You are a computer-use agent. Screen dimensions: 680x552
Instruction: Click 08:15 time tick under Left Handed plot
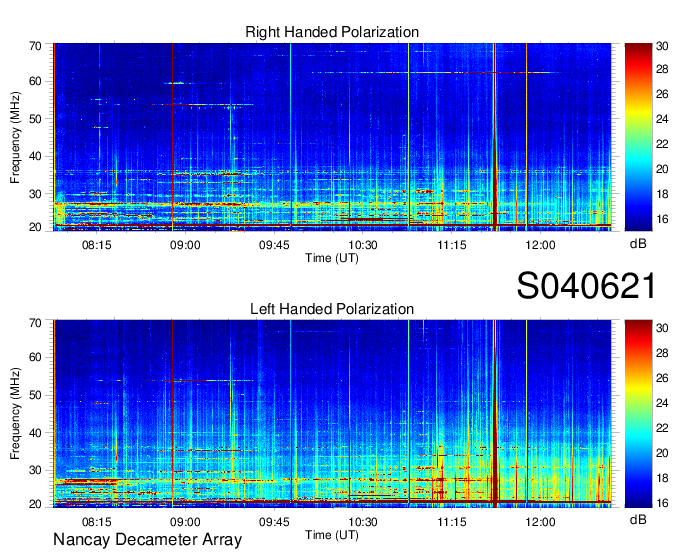point(97,522)
